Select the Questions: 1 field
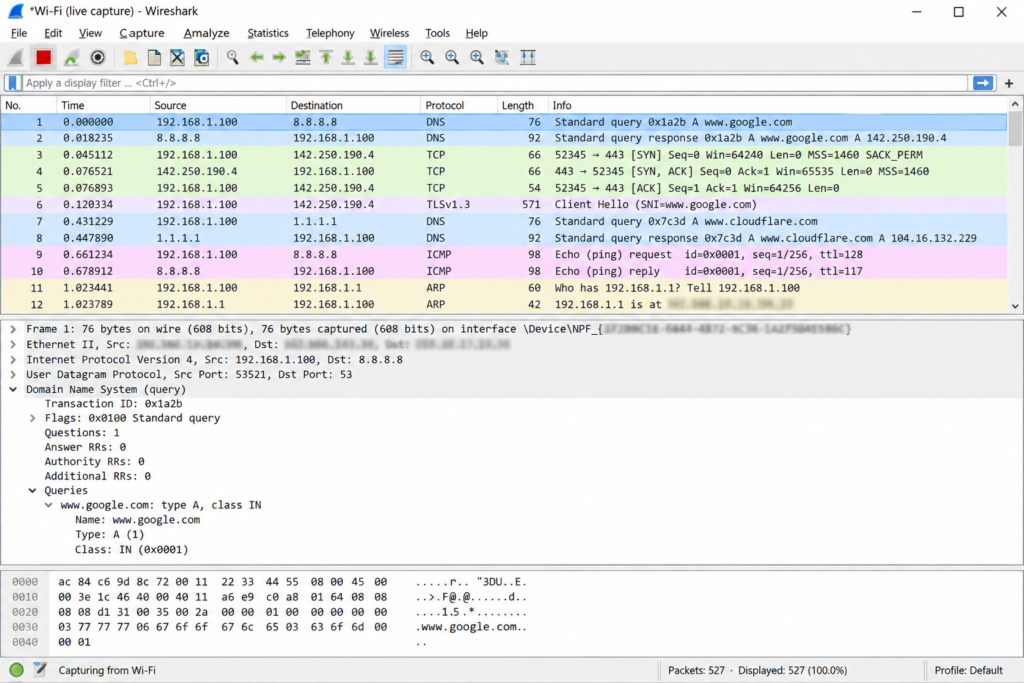Screen dimensions: 1024x683 click(82, 432)
